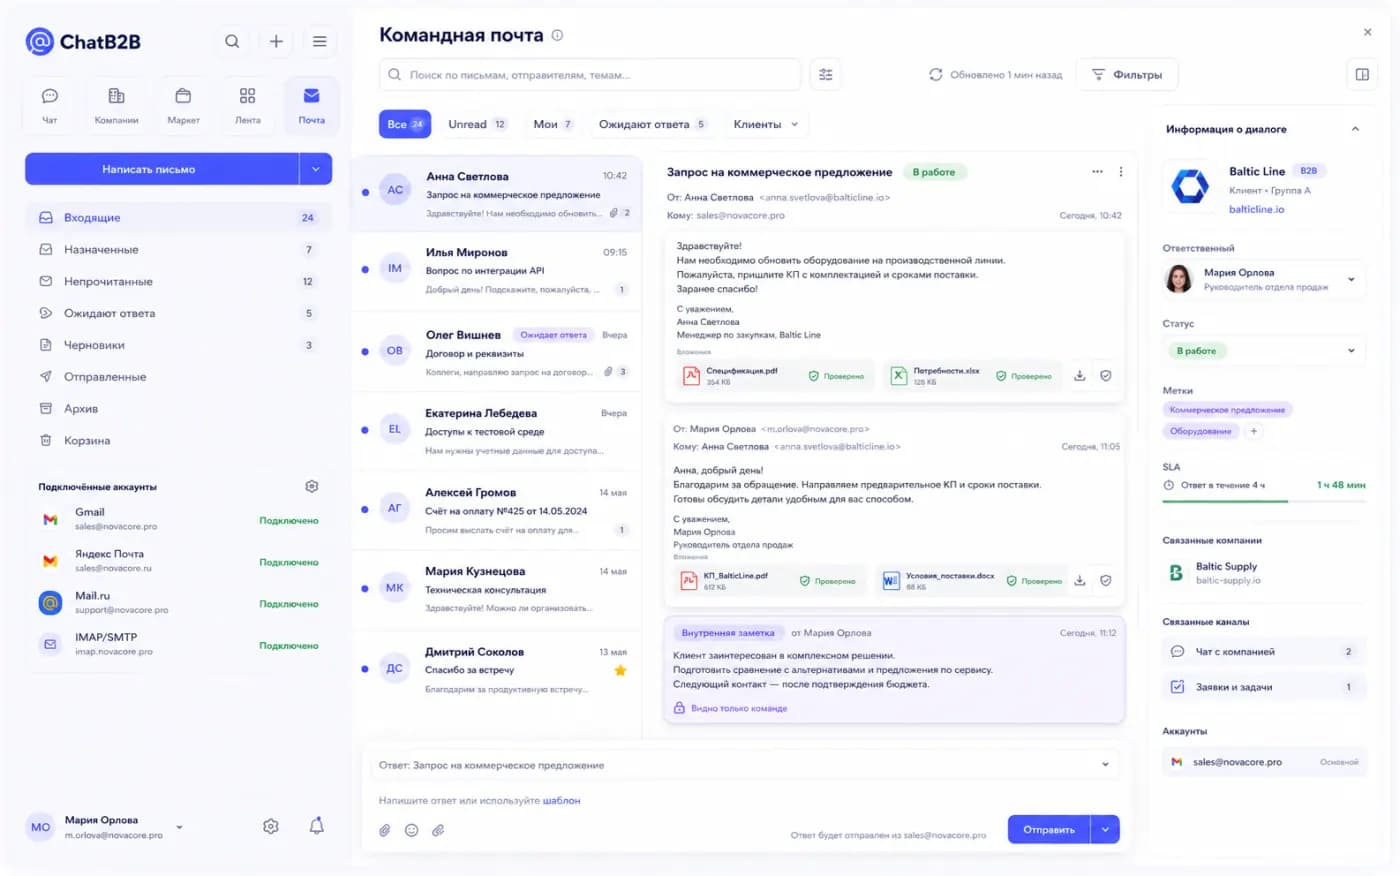Open the Черновики folder
The height and width of the screenshot is (876, 1400).
(177, 345)
